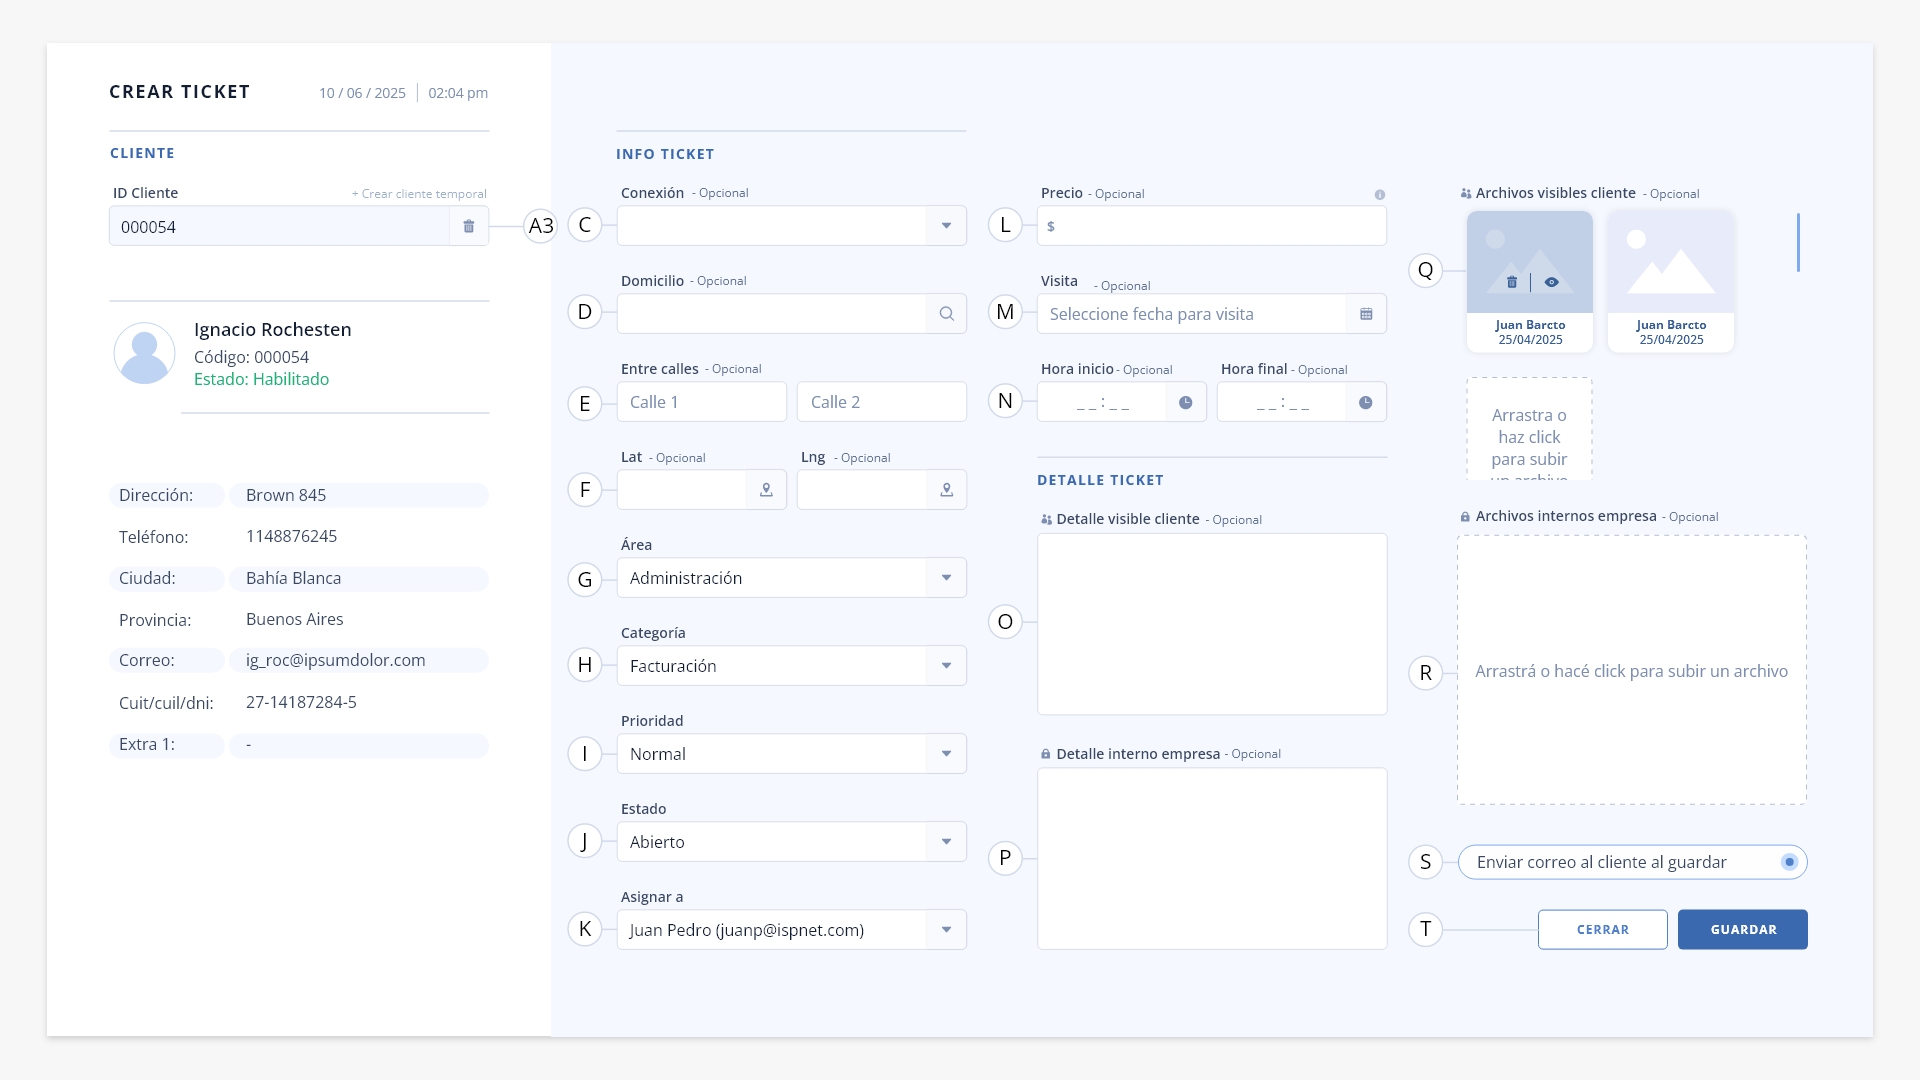Click the Detalle interno empresa text area
Screen dimensions: 1920x1080
(1212, 858)
